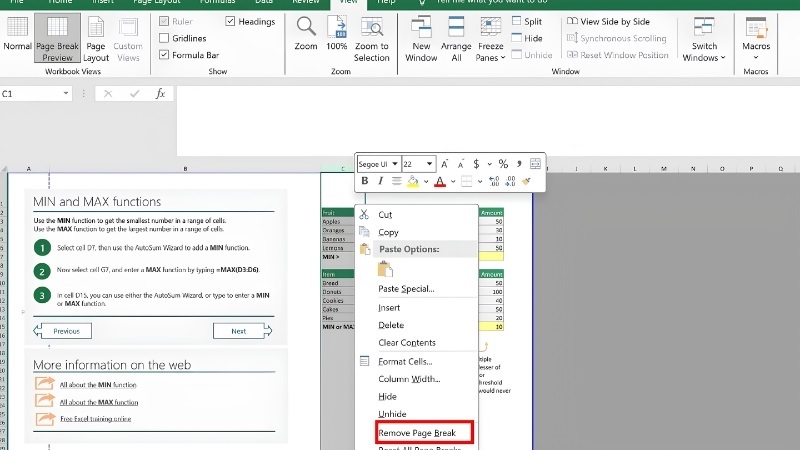Click the formula bar cancel X

(108, 93)
